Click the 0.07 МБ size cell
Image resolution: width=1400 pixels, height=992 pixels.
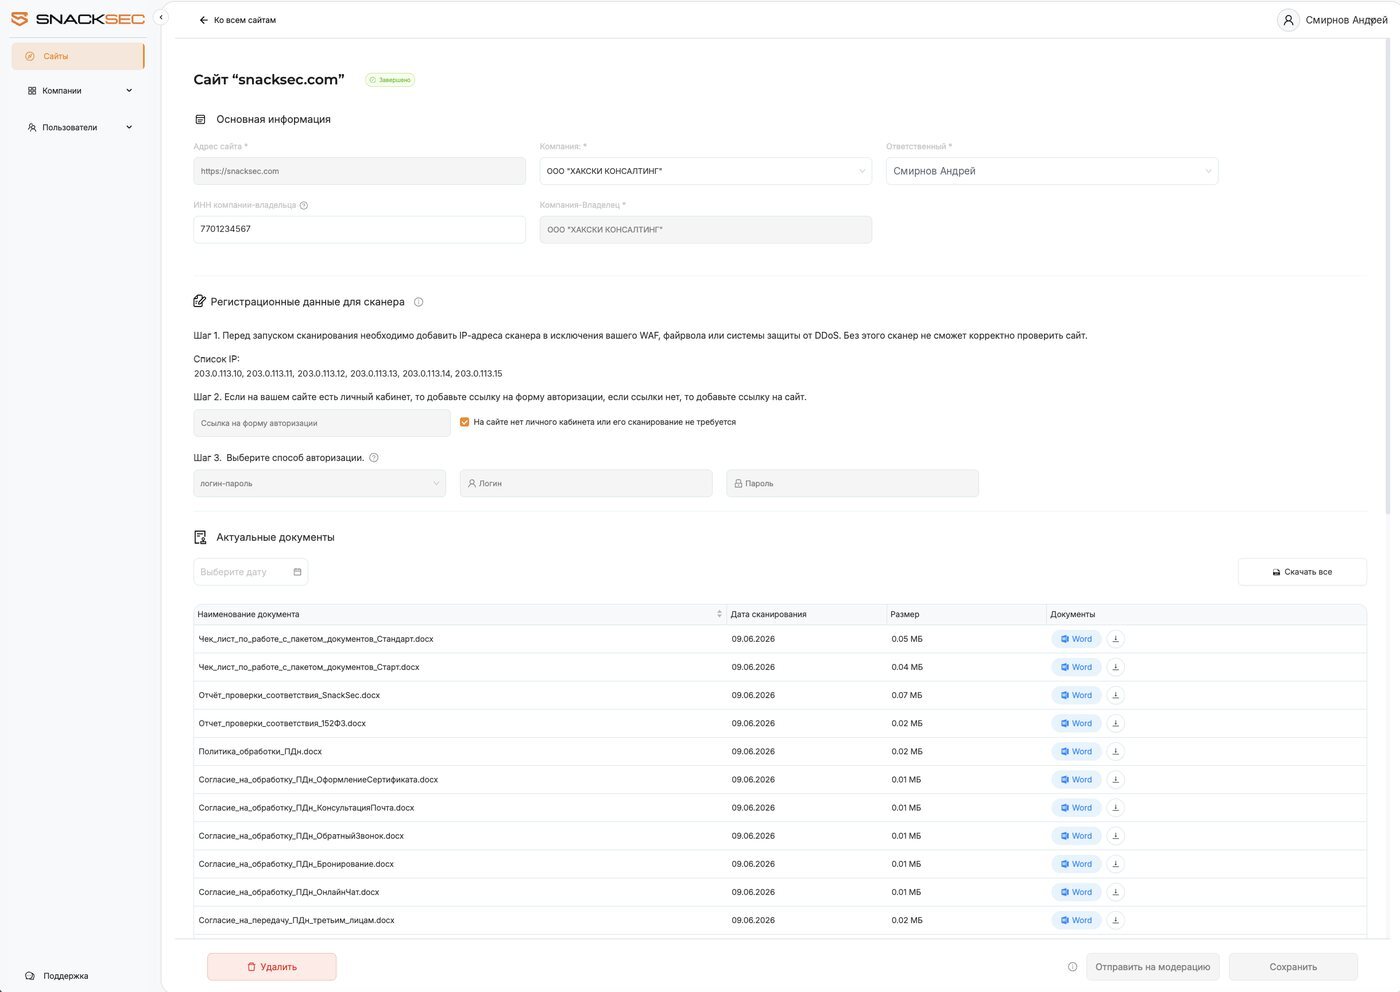[907, 695]
